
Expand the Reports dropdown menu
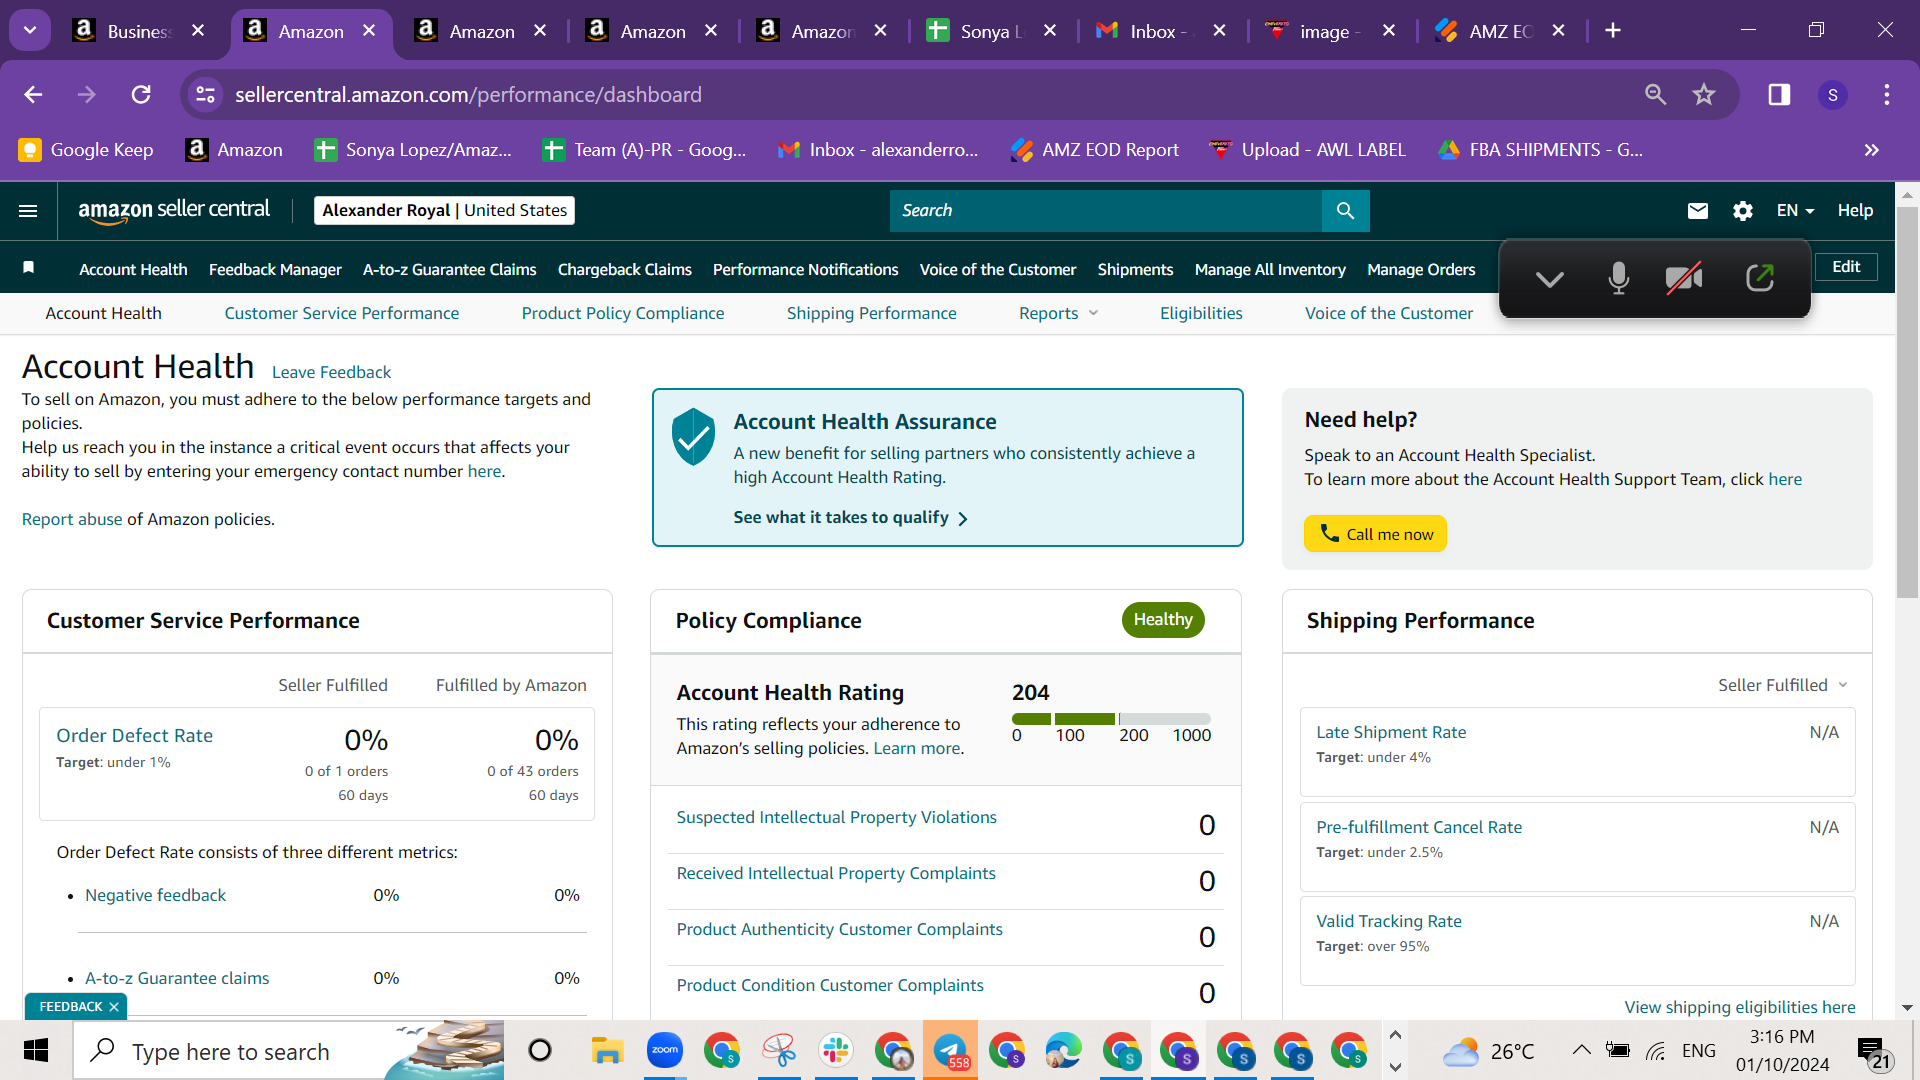[x=1059, y=313]
